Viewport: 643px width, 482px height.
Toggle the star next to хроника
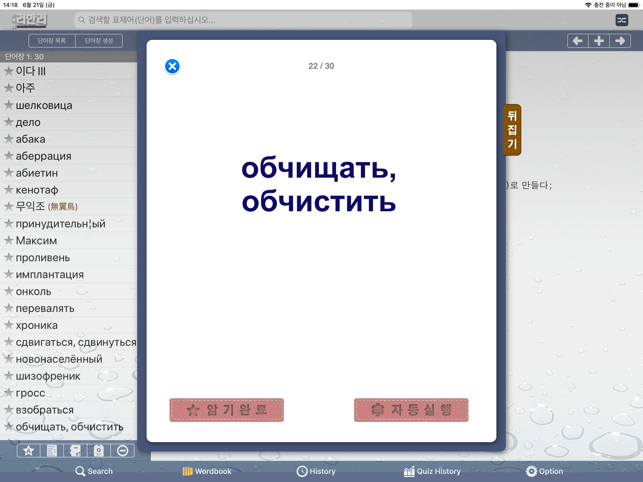tap(9, 325)
